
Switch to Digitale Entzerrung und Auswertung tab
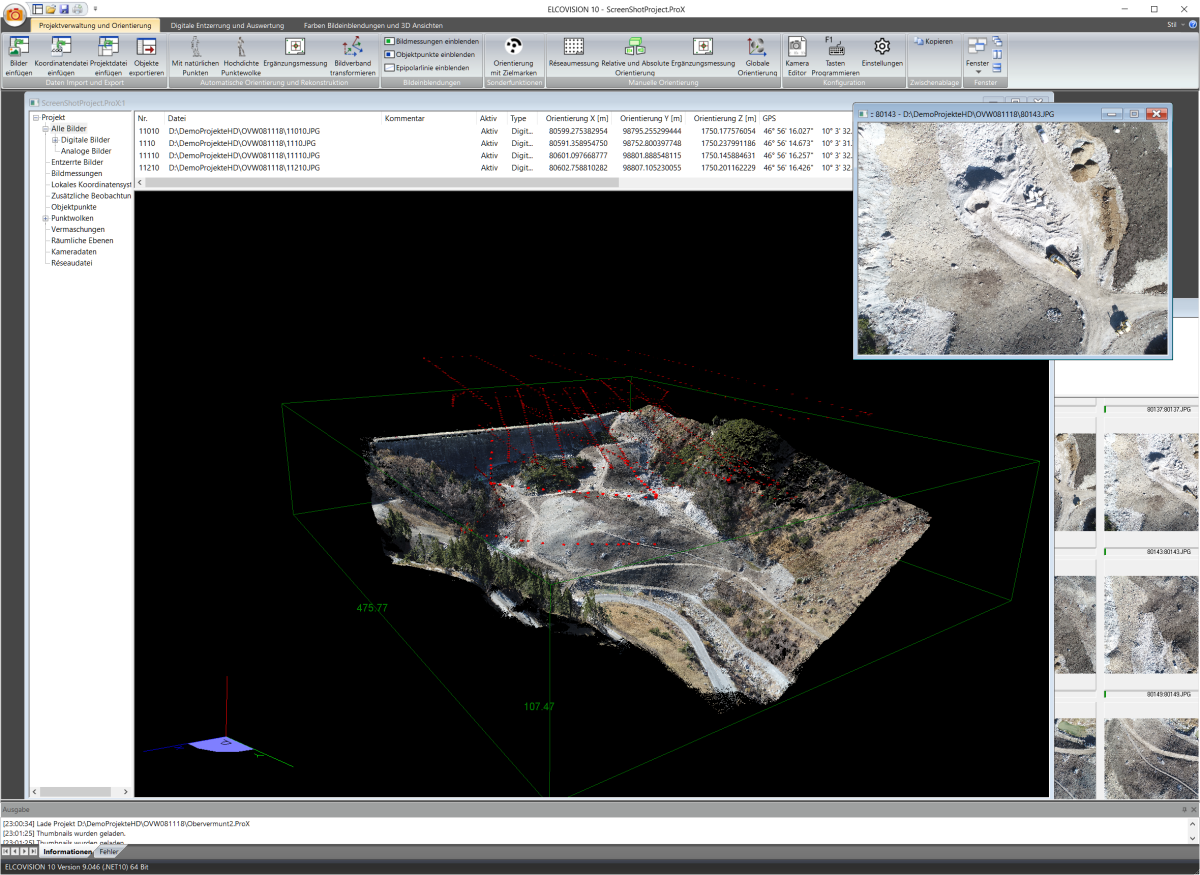tap(226, 24)
